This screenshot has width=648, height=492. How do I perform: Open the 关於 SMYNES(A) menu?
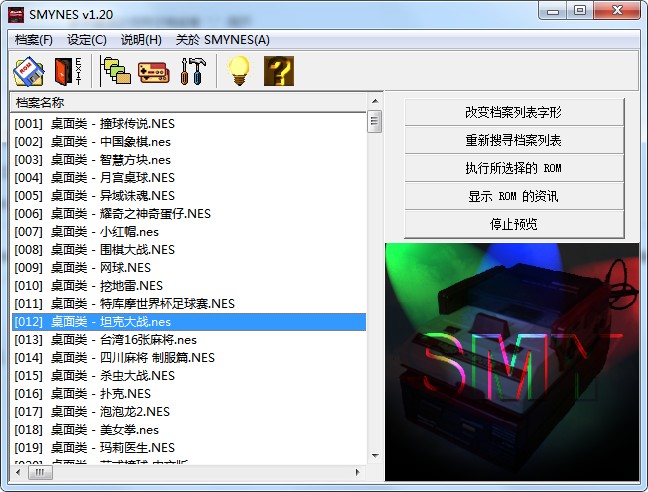click(x=223, y=40)
